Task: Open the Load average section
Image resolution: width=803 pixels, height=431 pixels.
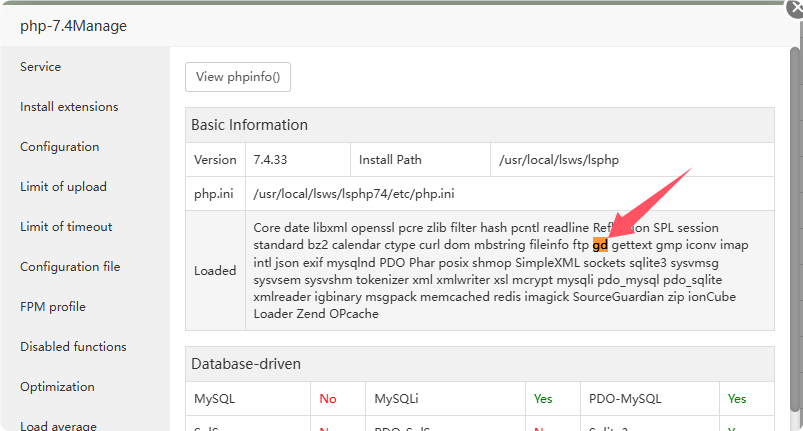Action: click(58, 426)
